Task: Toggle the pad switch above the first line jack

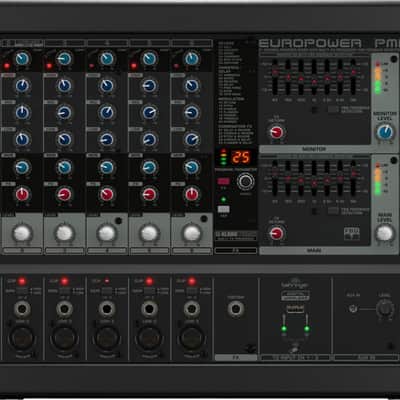Action: click(22, 291)
